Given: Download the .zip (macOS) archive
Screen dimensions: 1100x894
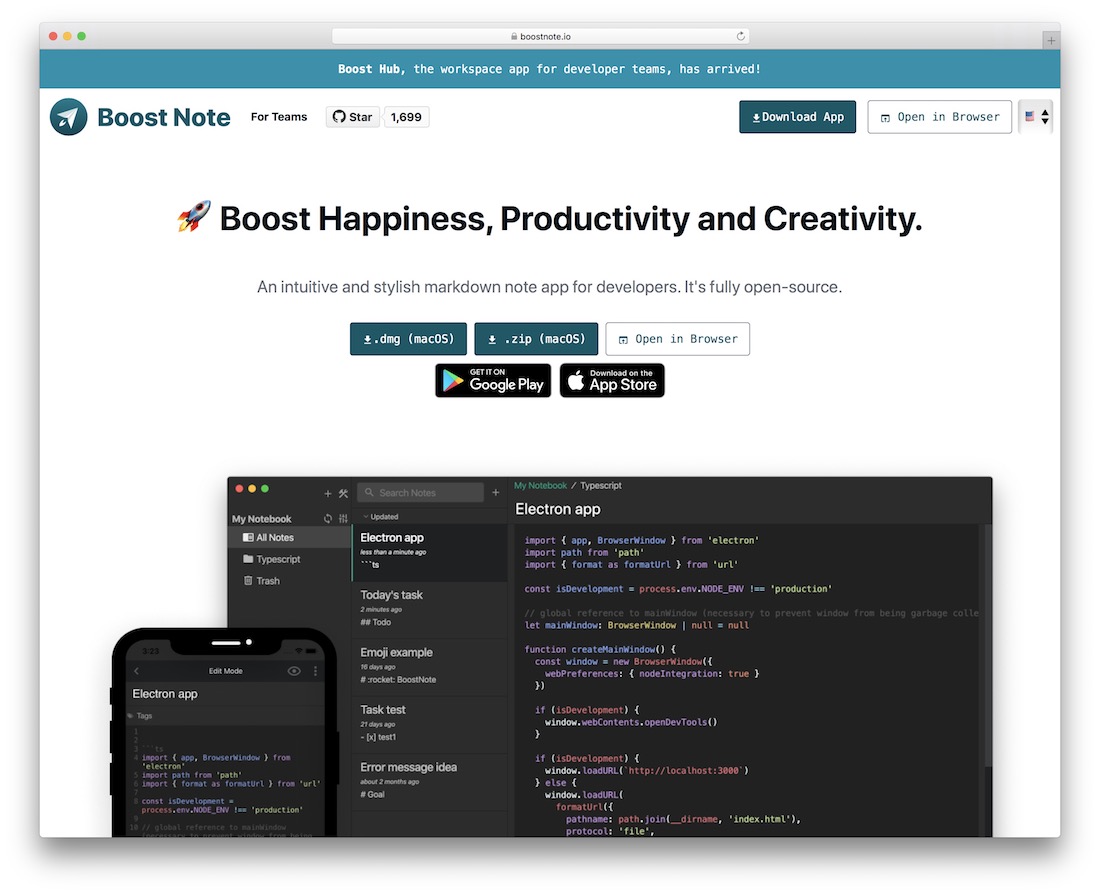Looking at the screenshot, I should pyautogui.click(x=536, y=339).
